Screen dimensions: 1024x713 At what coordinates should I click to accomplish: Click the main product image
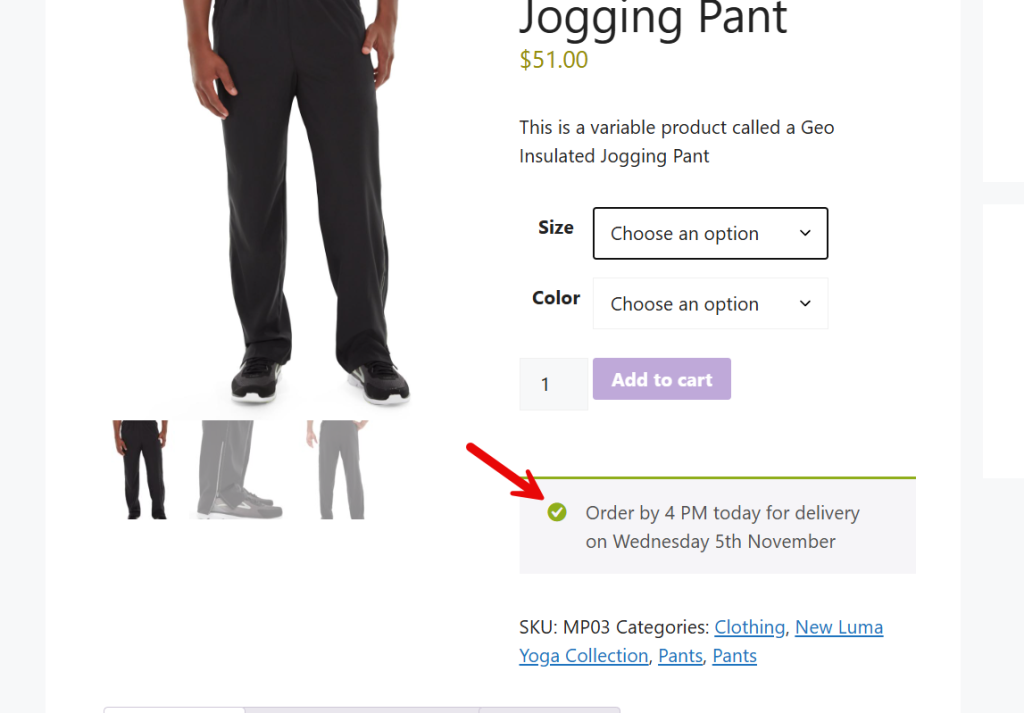[300, 200]
